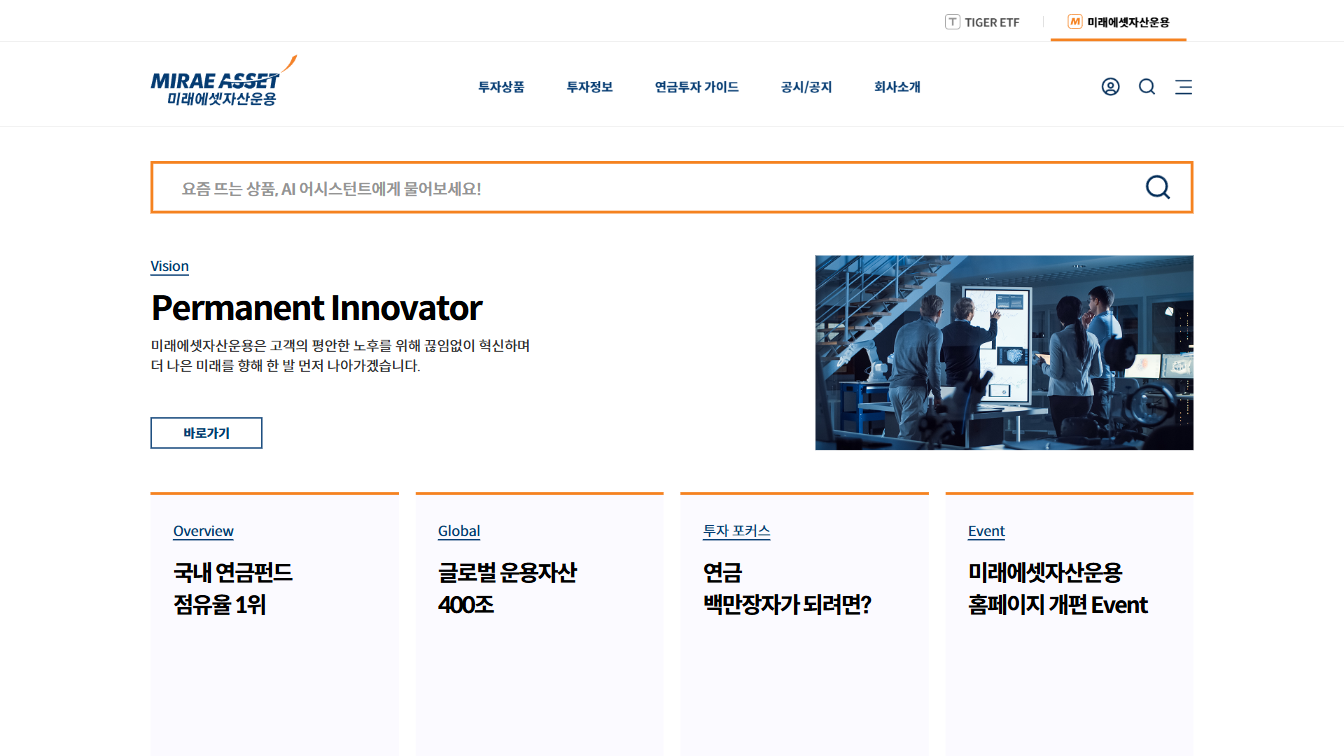The width and height of the screenshot is (1344, 756).
Task: Open the team meeting banner image
Action: pyautogui.click(x=1004, y=352)
